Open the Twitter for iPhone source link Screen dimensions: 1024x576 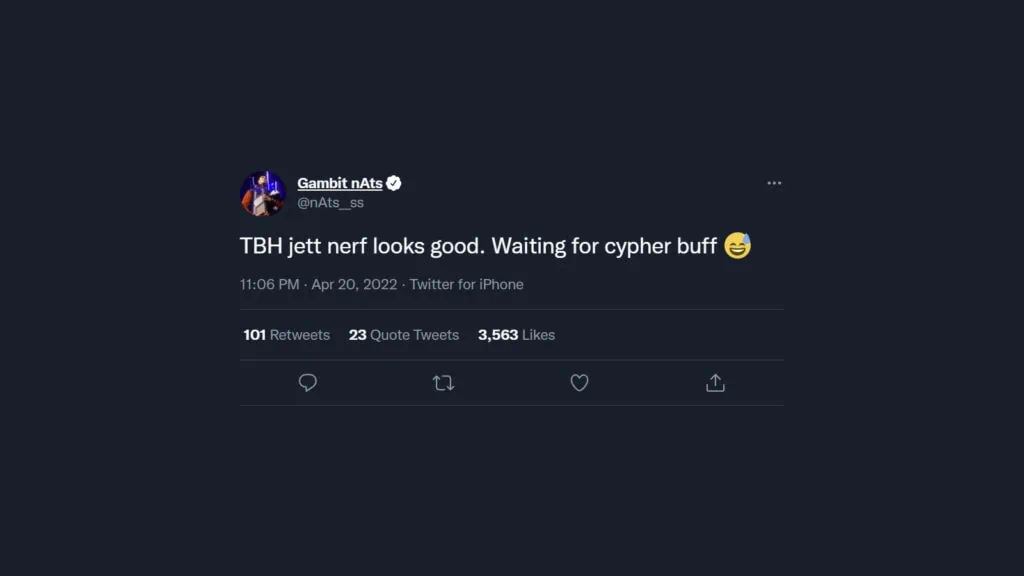click(466, 285)
